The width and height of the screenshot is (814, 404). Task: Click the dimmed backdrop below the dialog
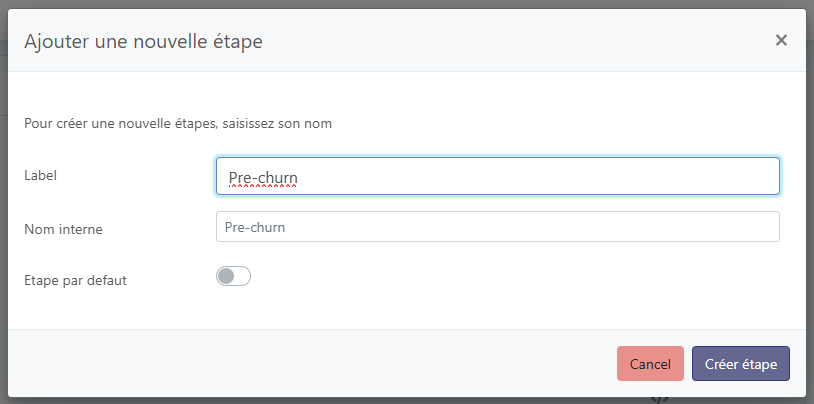pos(300,397)
